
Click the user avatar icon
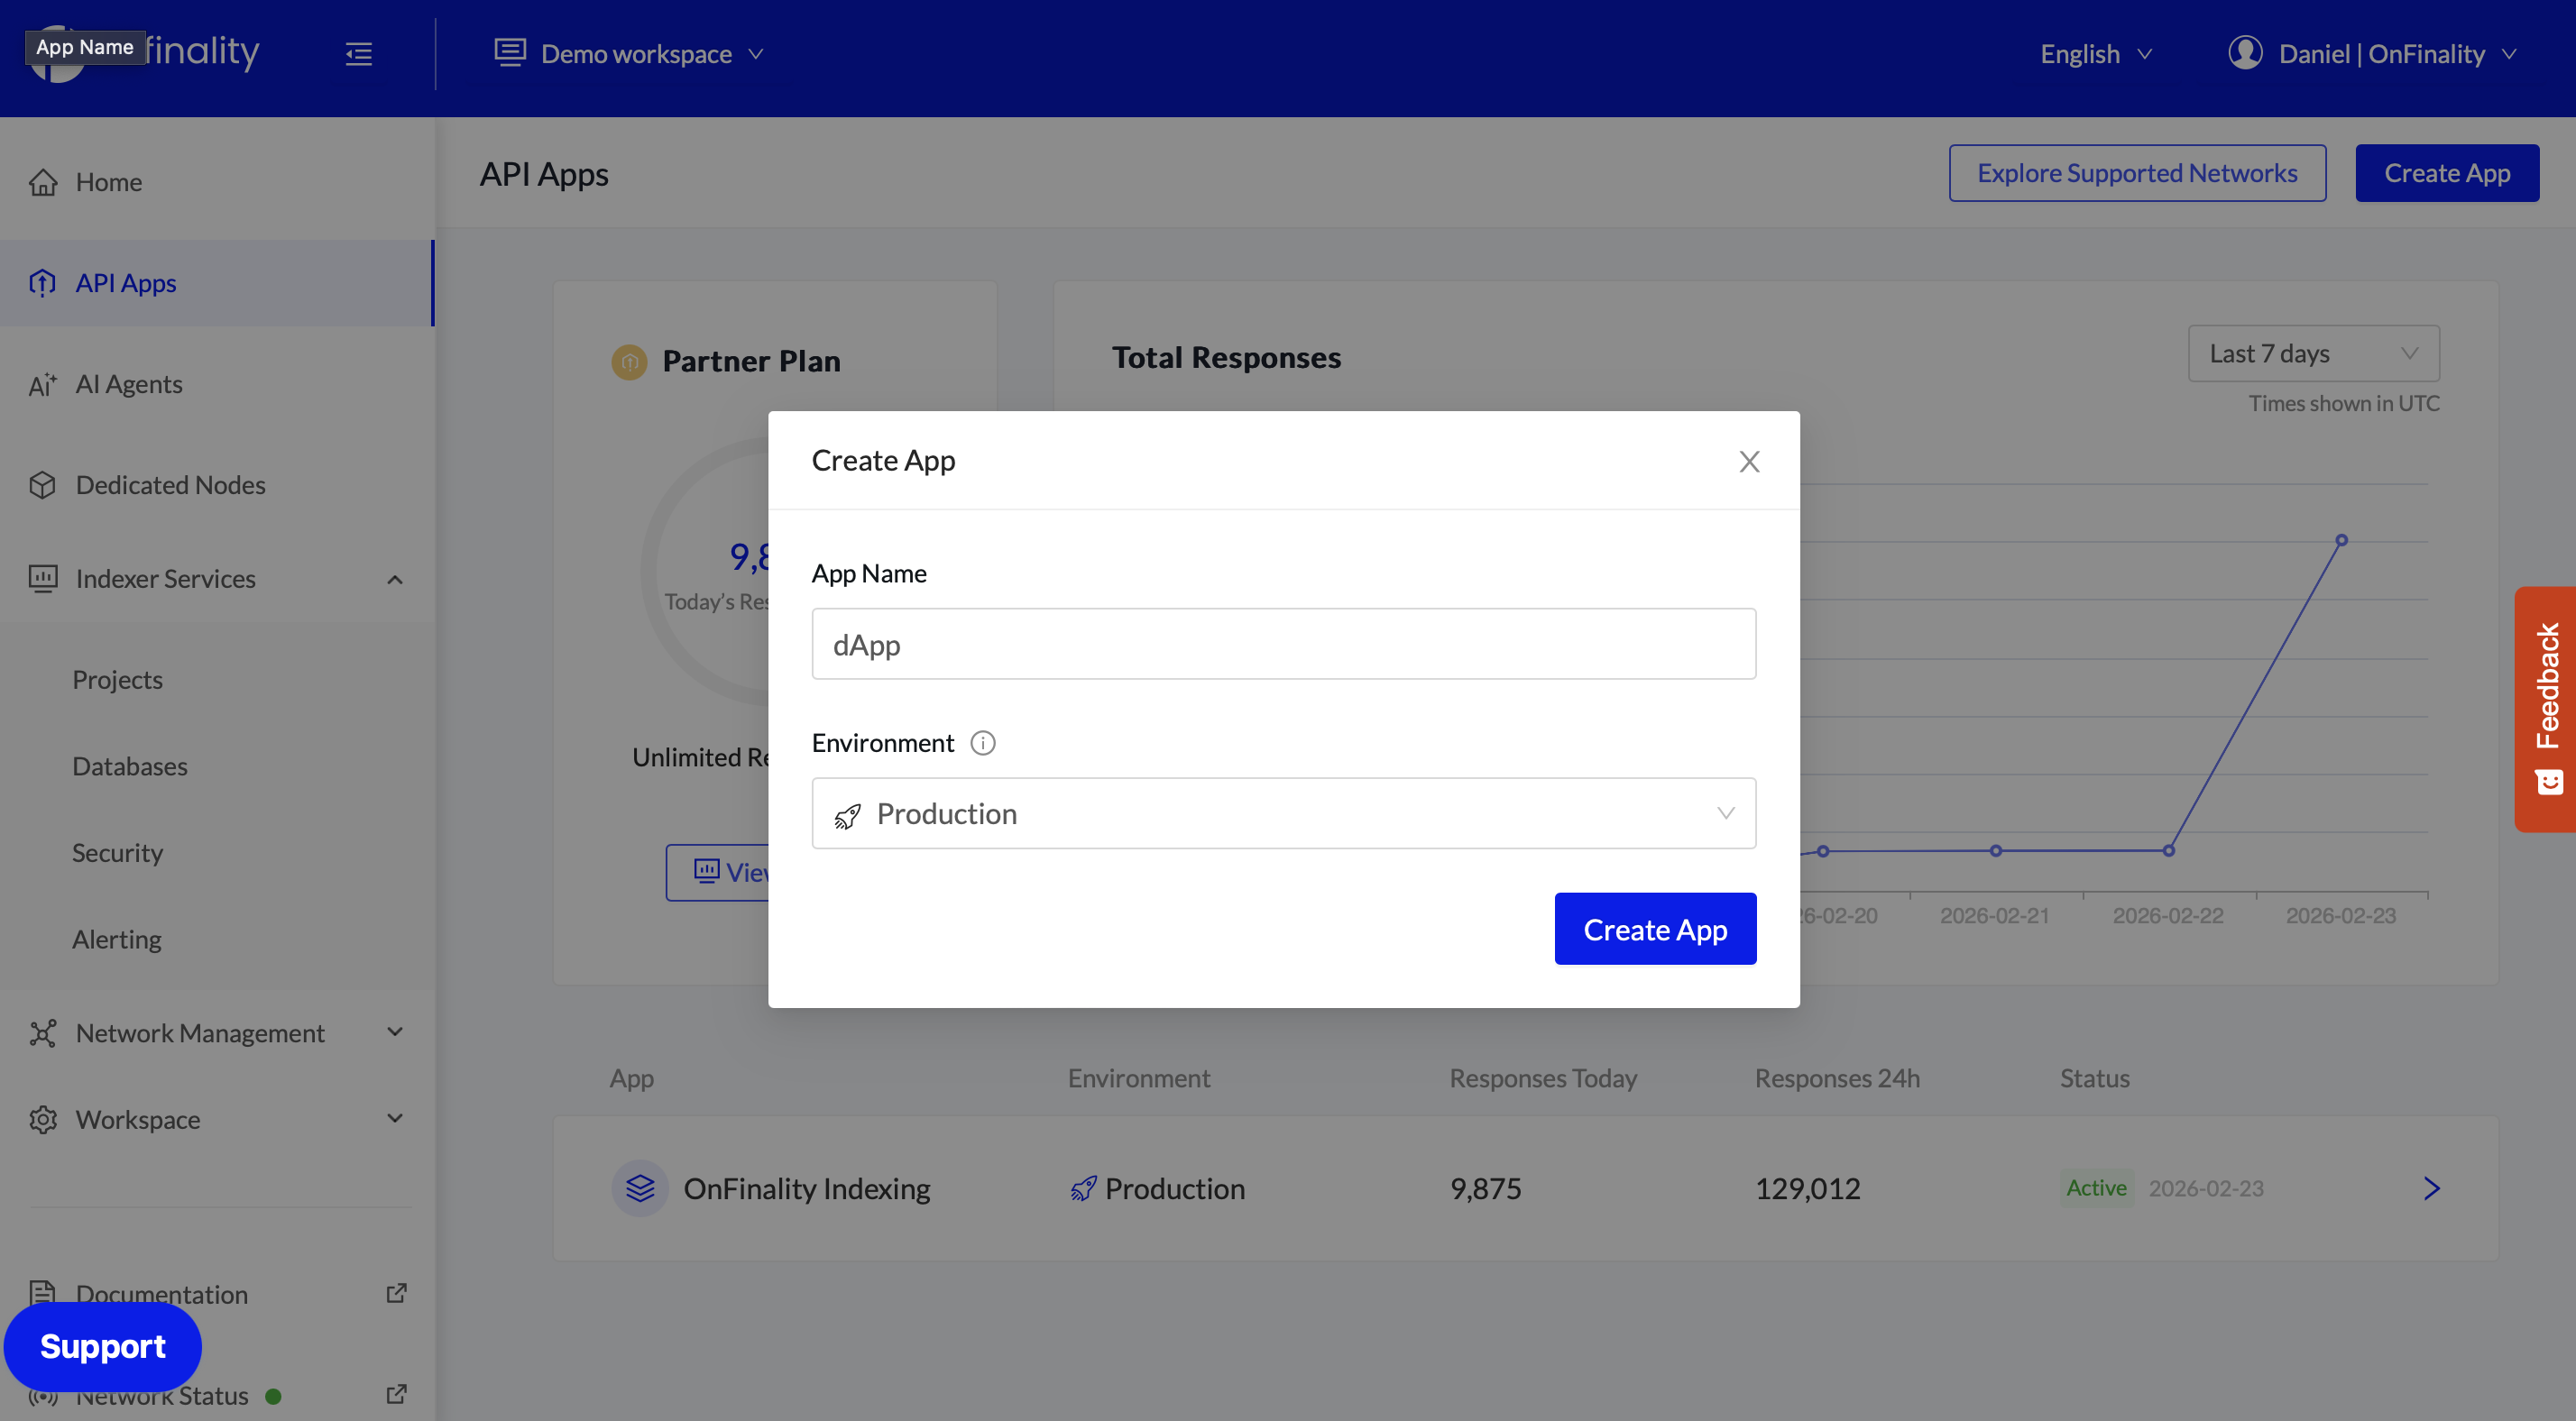[x=2245, y=53]
